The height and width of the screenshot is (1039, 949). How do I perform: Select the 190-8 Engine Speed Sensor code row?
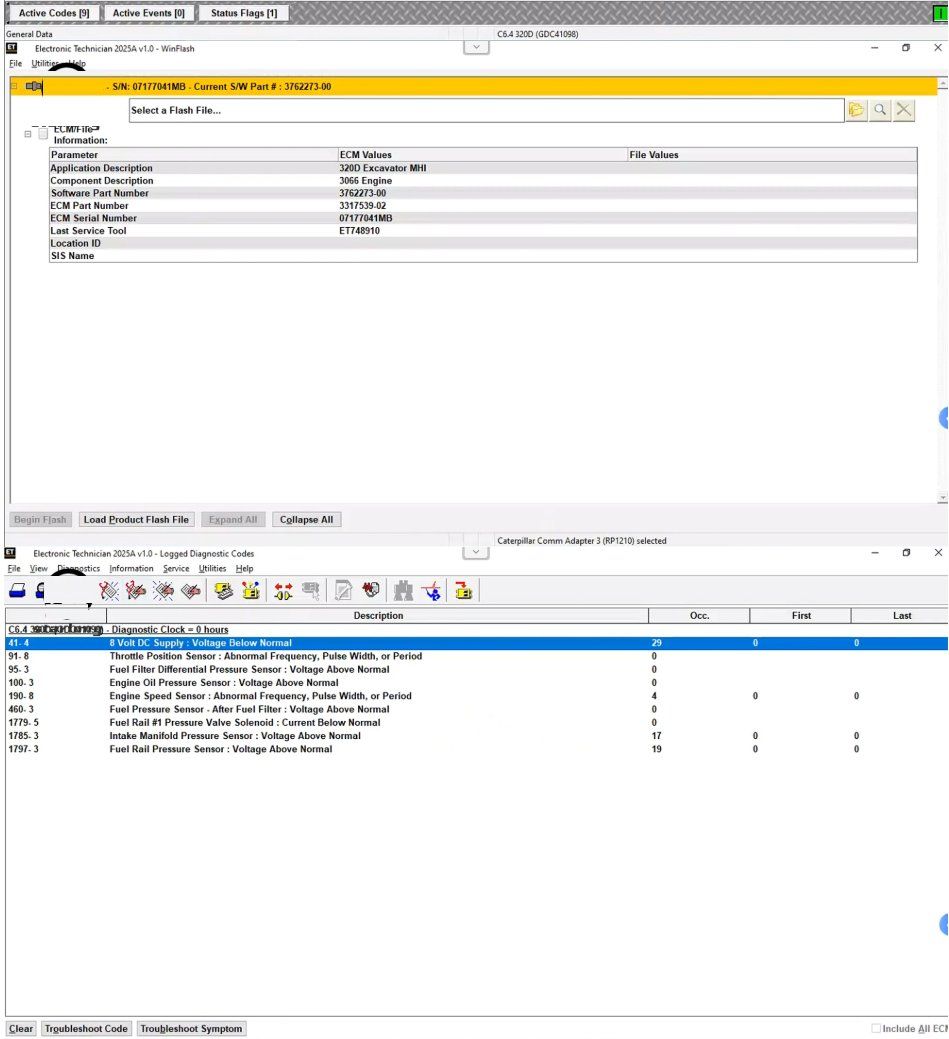(260, 696)
